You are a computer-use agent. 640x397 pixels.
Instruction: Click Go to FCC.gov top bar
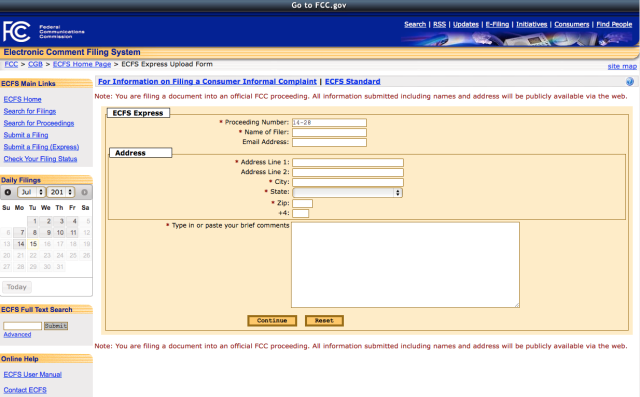pyautogui.click(x=319, y=5)
